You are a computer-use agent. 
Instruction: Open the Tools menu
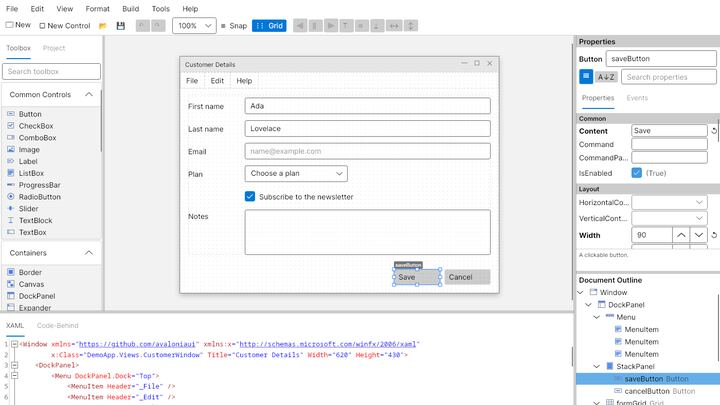[x=161, y=9]
